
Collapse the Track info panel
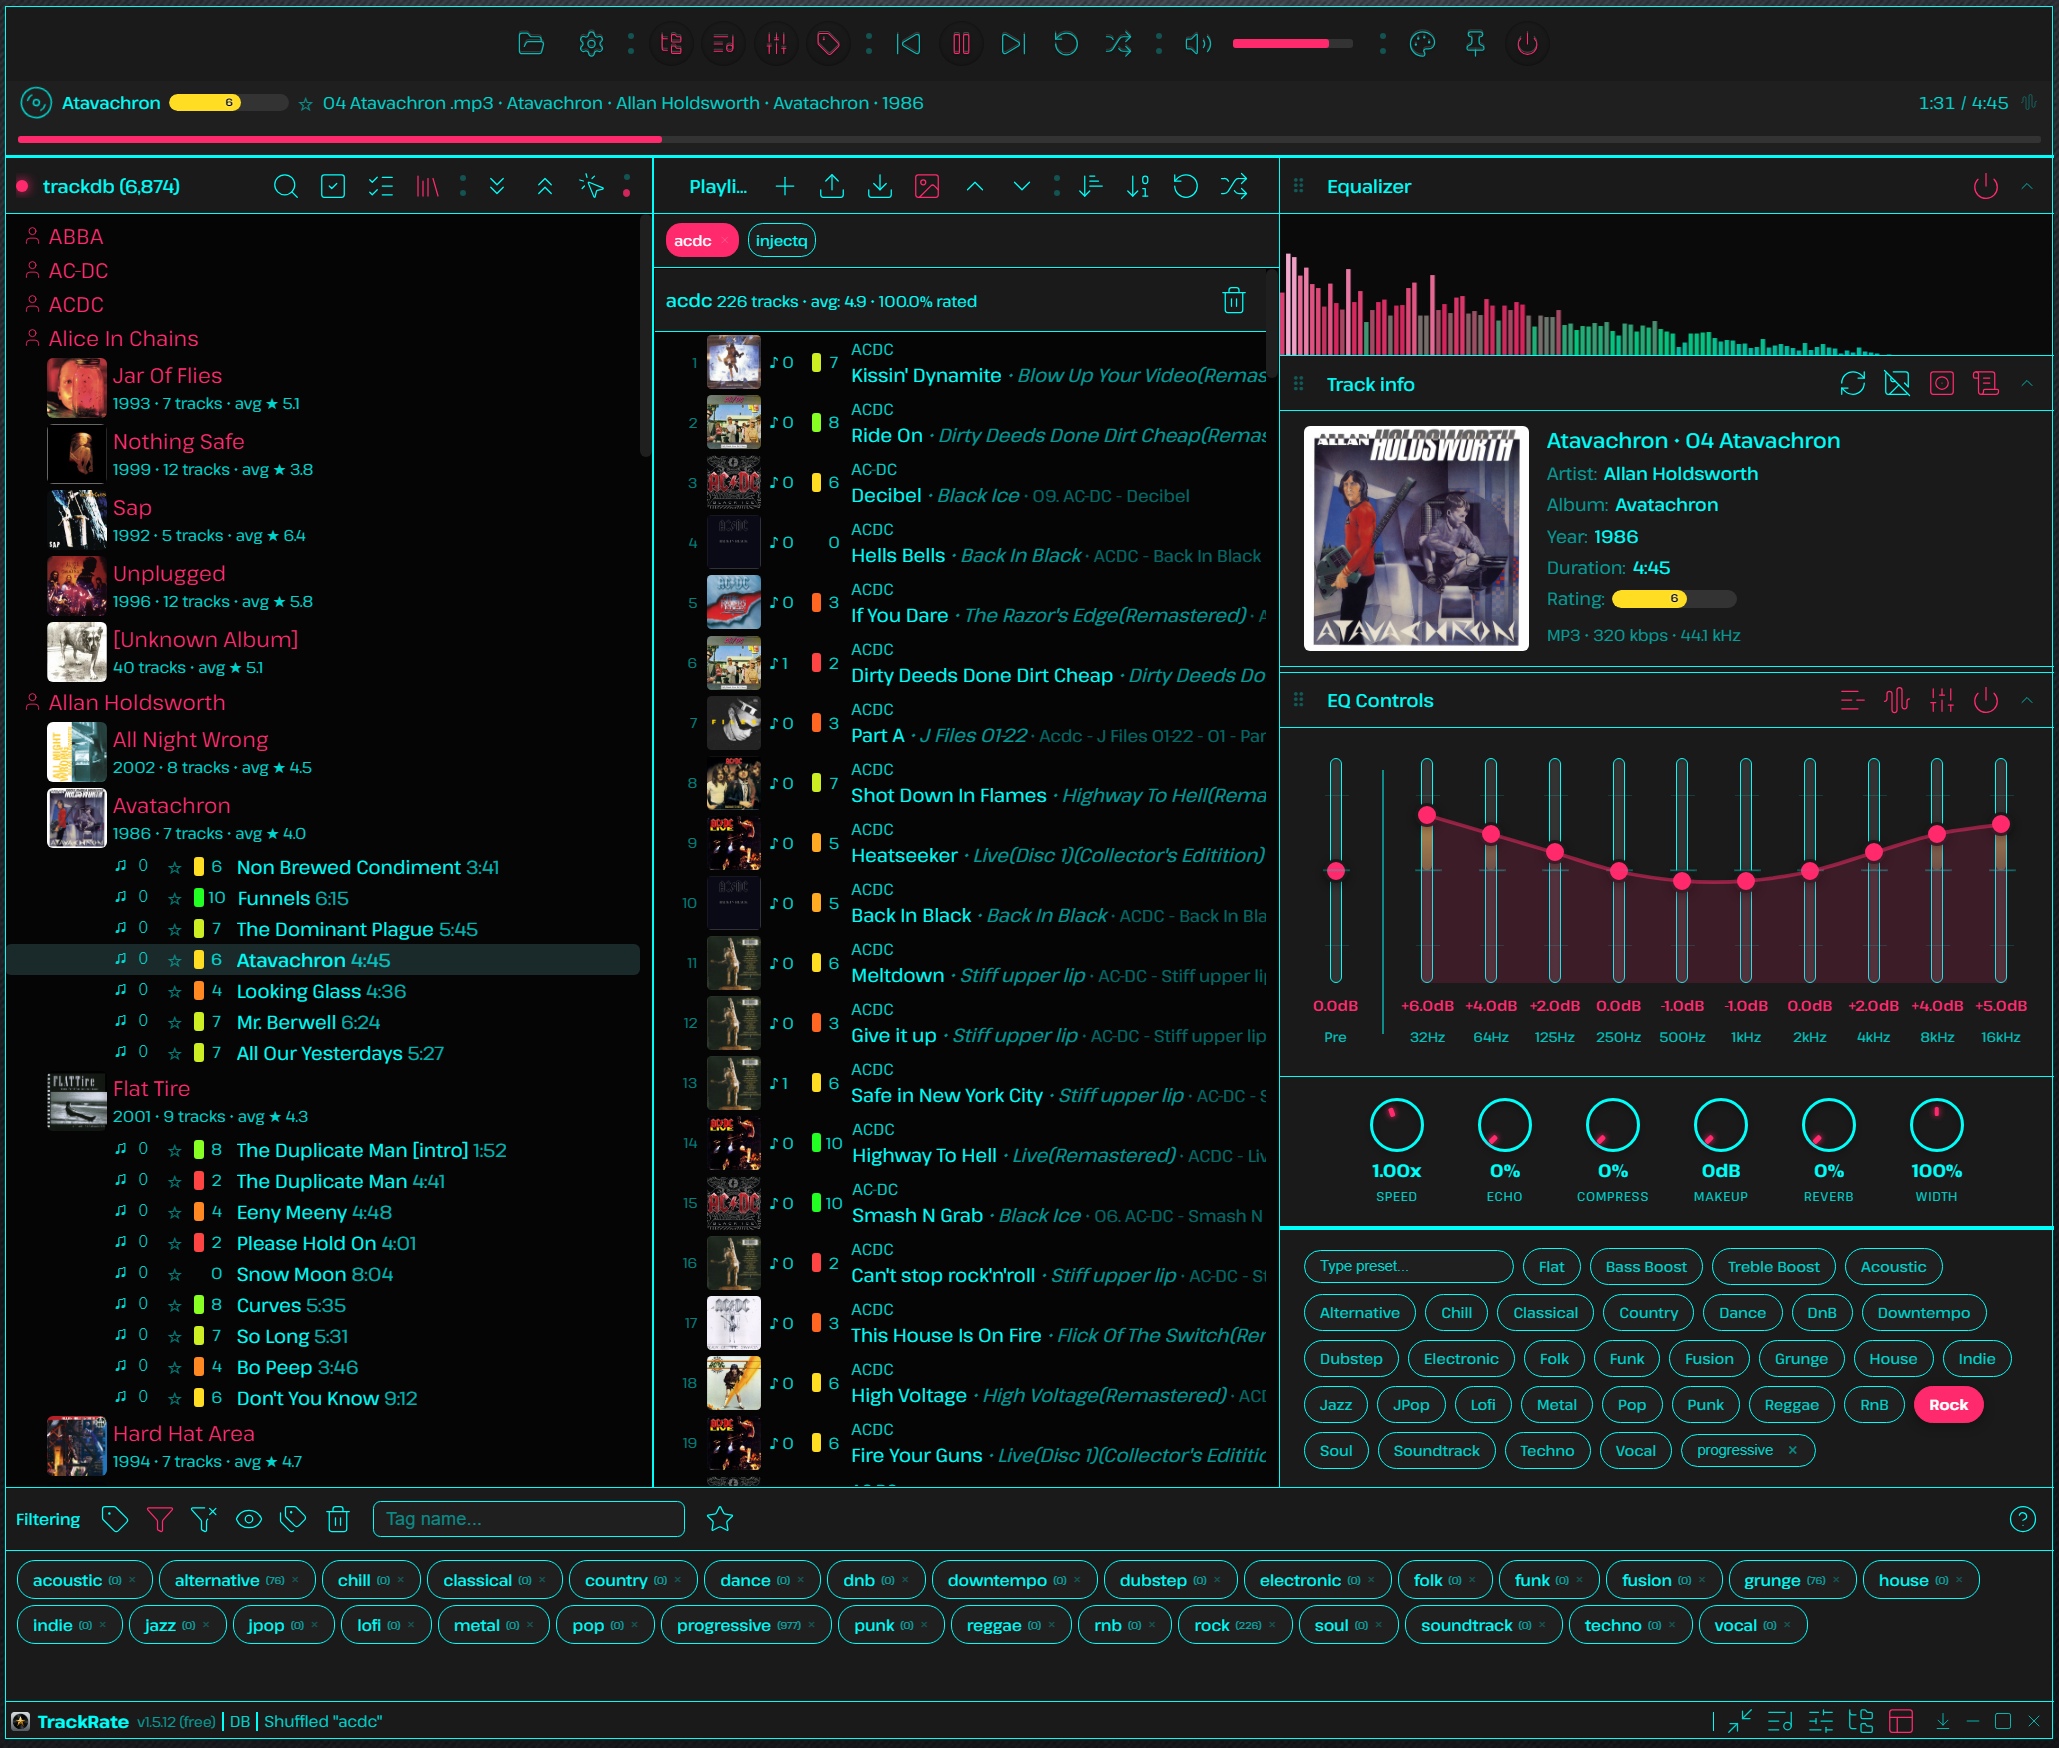tap(2027, 384)
